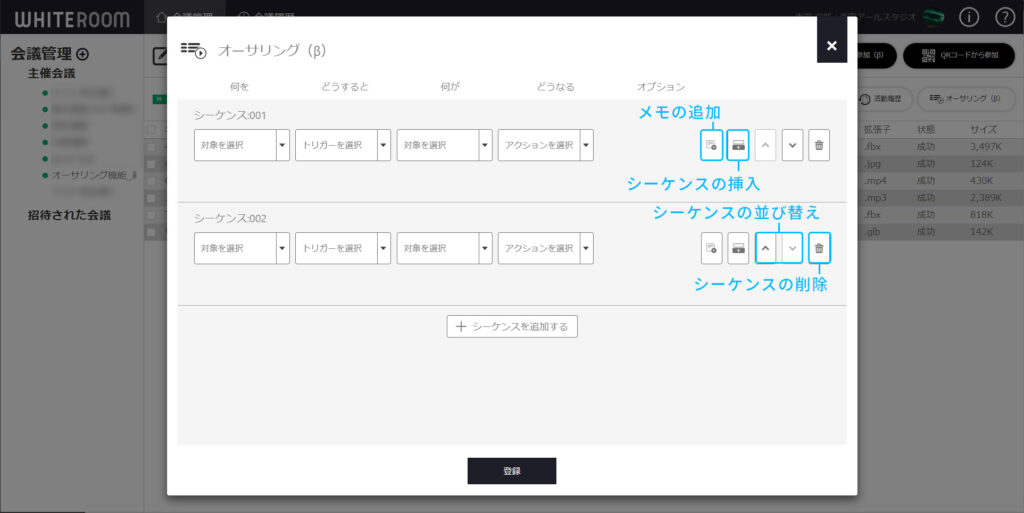Delete sequence 001 with trash icon
Screen dimensions: 1024x513
(819, 145)
